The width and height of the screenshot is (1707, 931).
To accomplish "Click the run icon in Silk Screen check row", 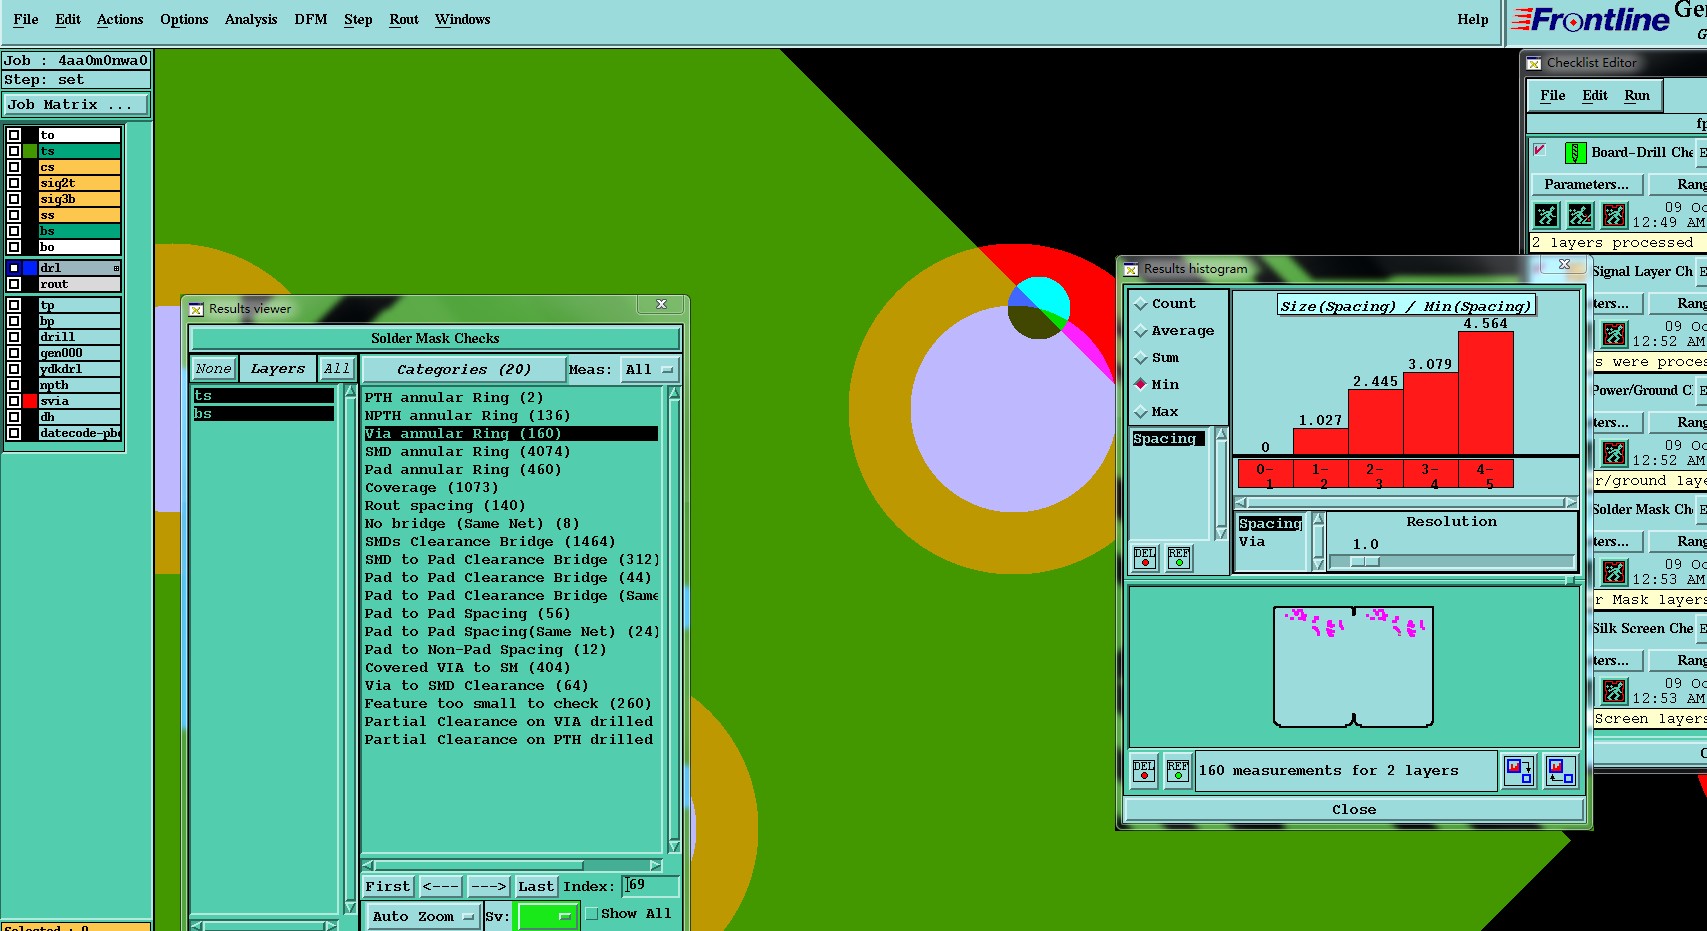I will tap(1614, 691).
